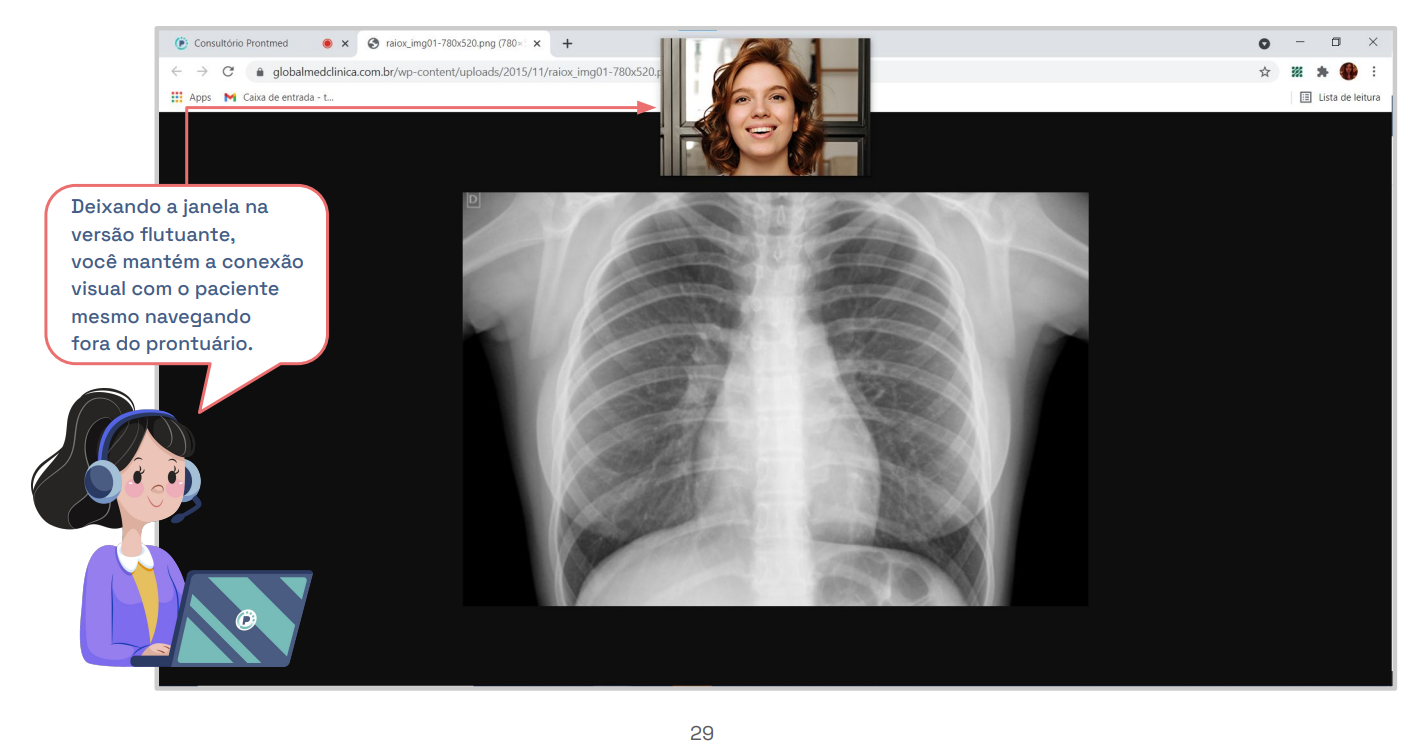Bookmark this page with the star icon
The width and height of the screenshot is (1418, 756).
point(1265,72)
